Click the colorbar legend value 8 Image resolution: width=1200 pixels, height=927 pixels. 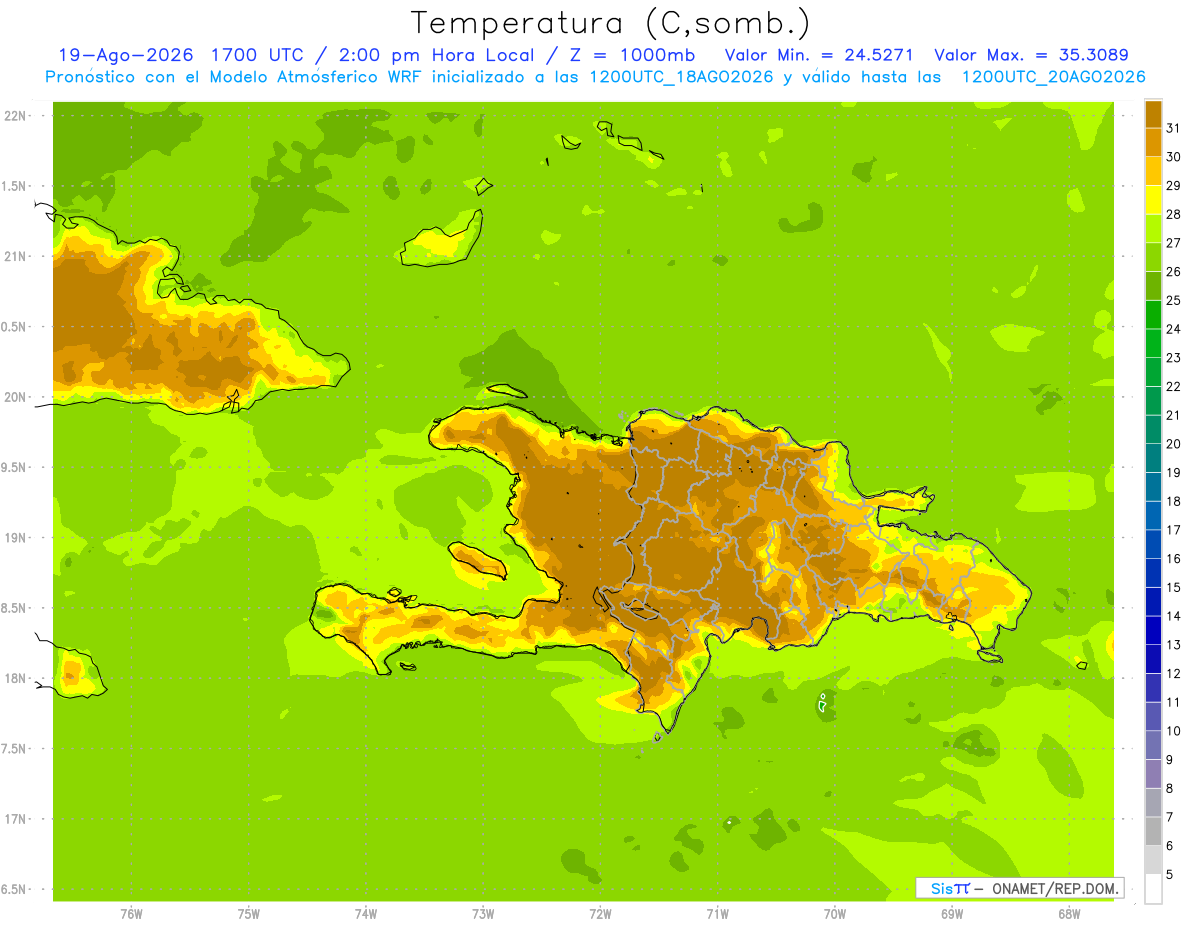1170,789
